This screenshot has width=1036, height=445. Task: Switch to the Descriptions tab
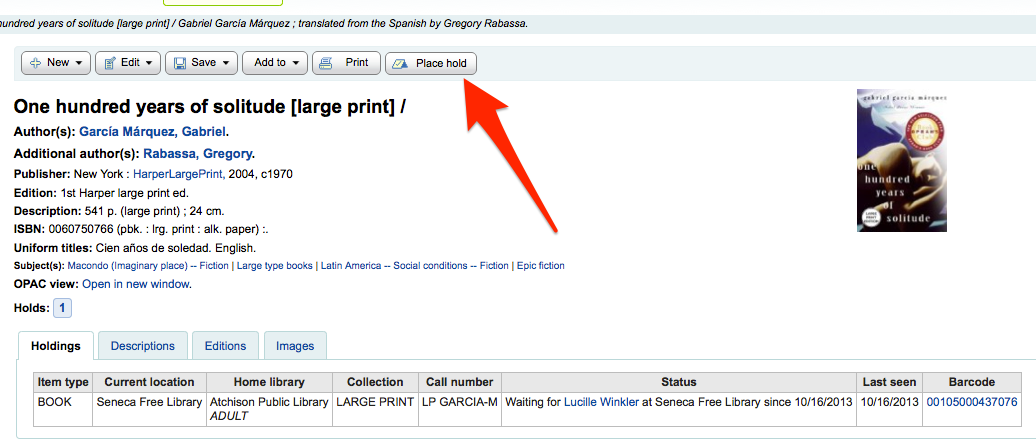(142, 346)
